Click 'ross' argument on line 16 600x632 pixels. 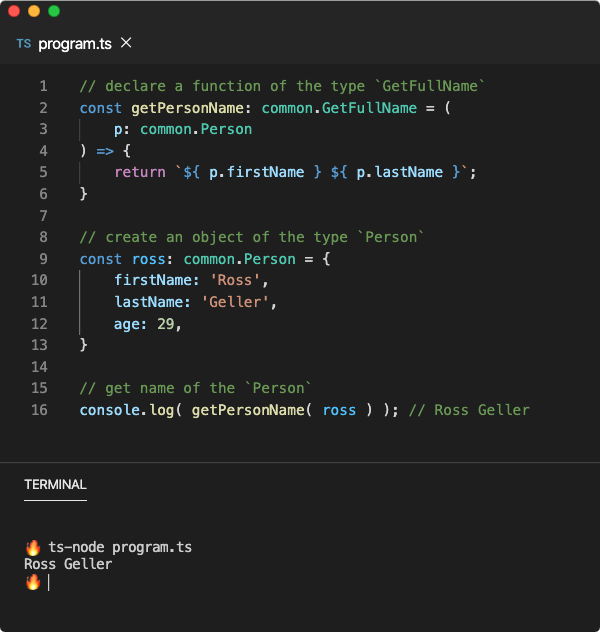point(339,410)
